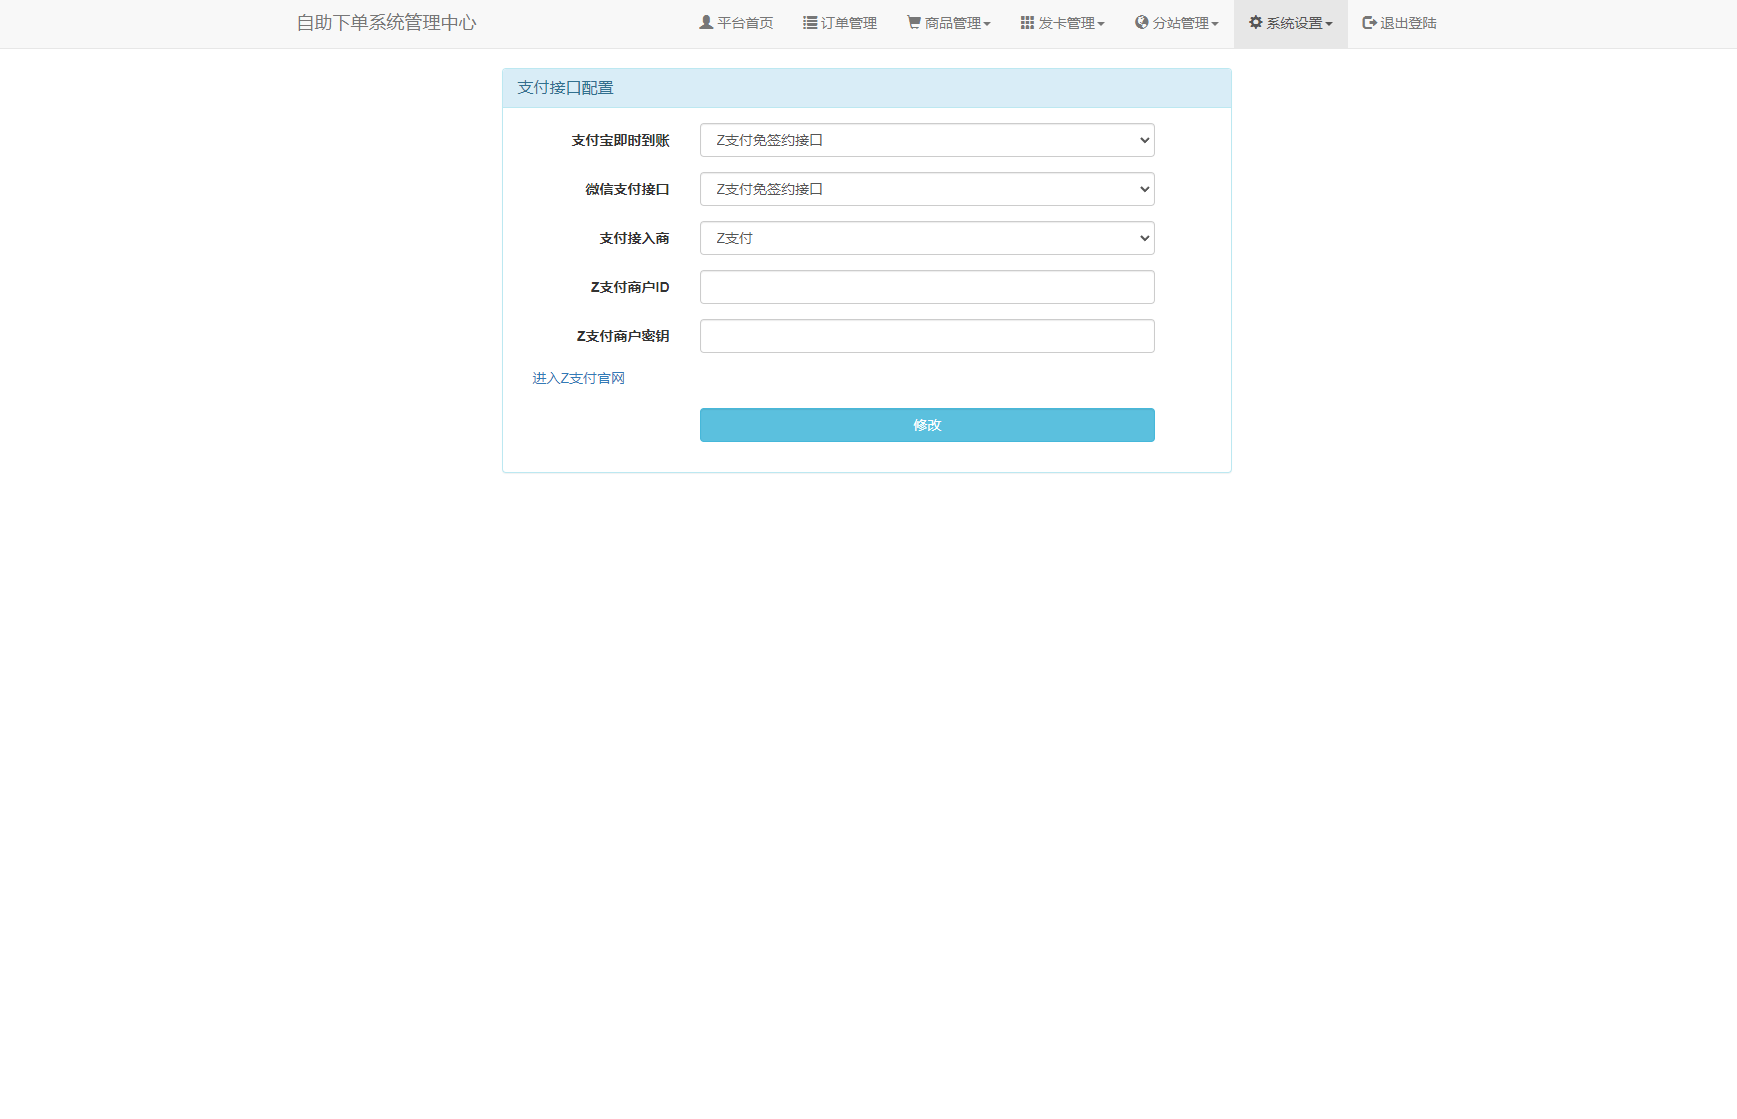Open the 系统设置 dropdown menu
Viewport: 1737px width, 1119px height.
(1290, 23)
